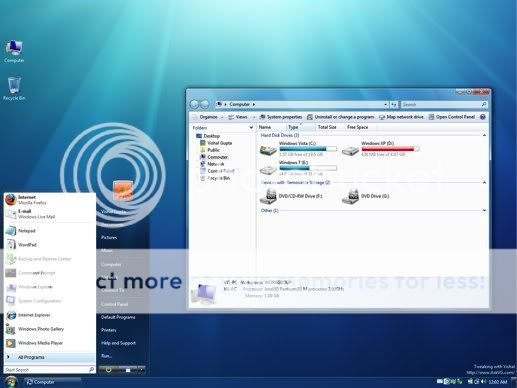Viewport: 517px width, 388px height.
Task: Open the Recycle Bin desktop icon
Action: [14, 88]
